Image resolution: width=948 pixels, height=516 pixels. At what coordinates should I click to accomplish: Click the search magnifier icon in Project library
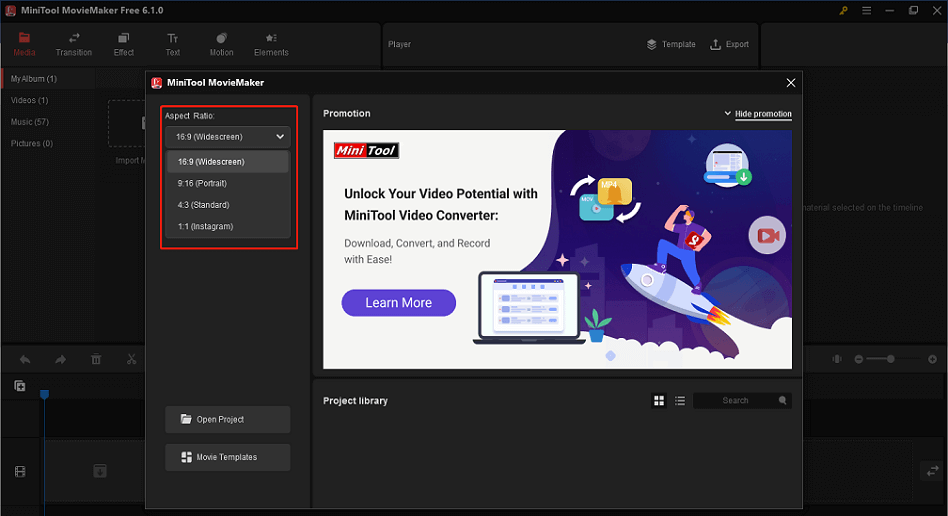(782, 401)
